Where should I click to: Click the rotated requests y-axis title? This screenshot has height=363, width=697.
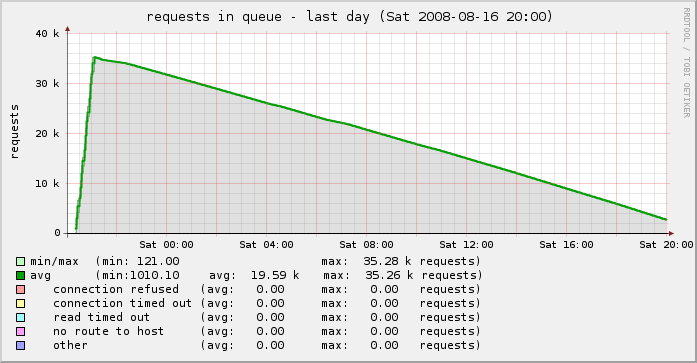15,132
